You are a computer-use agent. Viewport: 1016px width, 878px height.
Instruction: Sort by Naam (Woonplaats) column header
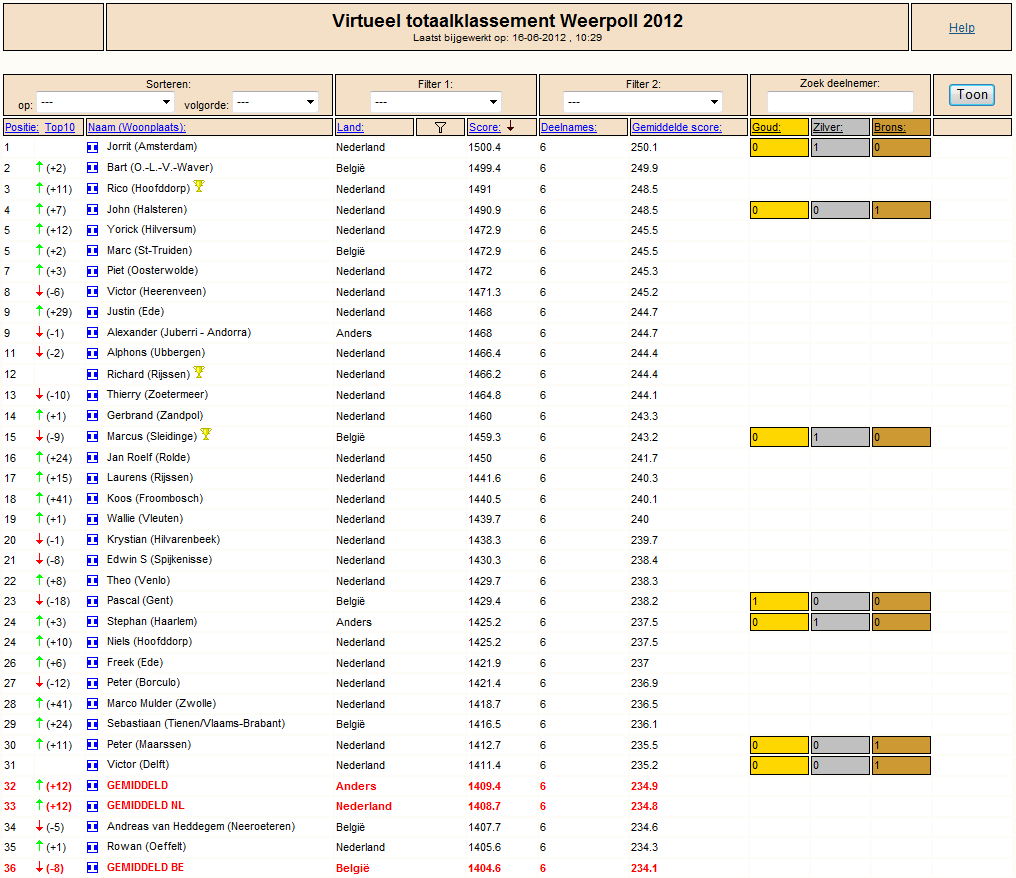137,127
